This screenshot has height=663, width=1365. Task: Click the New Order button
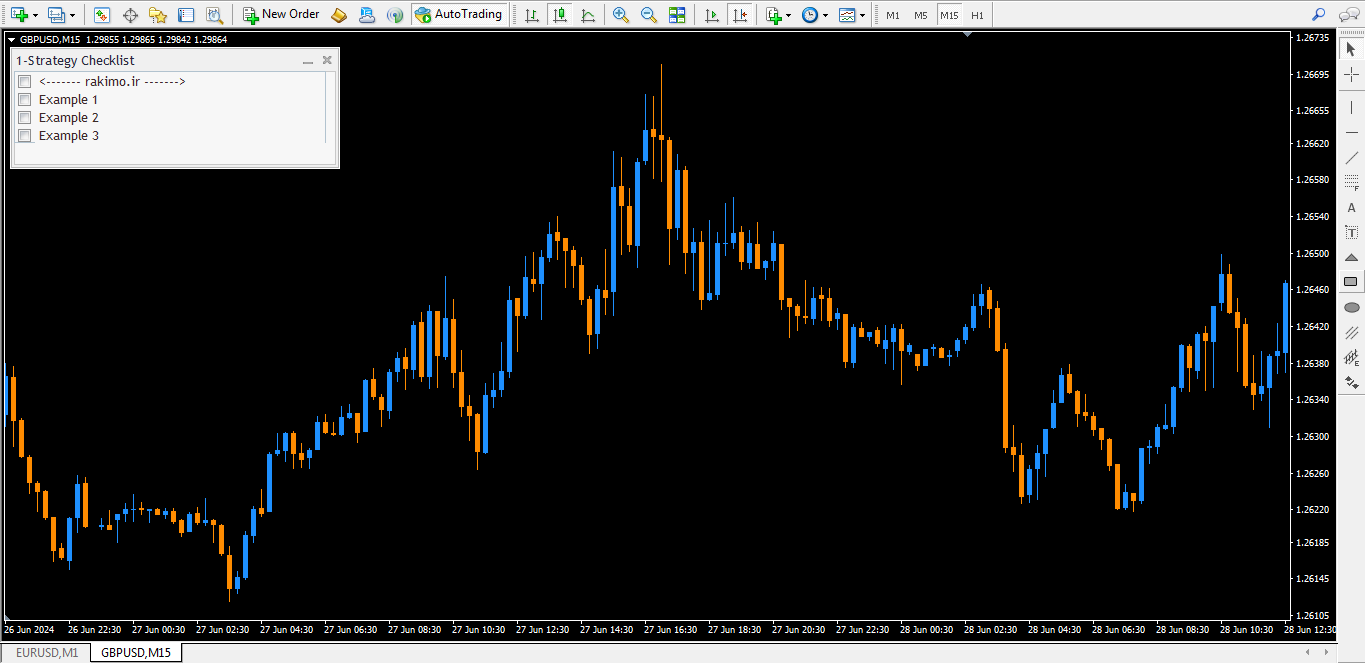click(x=281, y=15)
